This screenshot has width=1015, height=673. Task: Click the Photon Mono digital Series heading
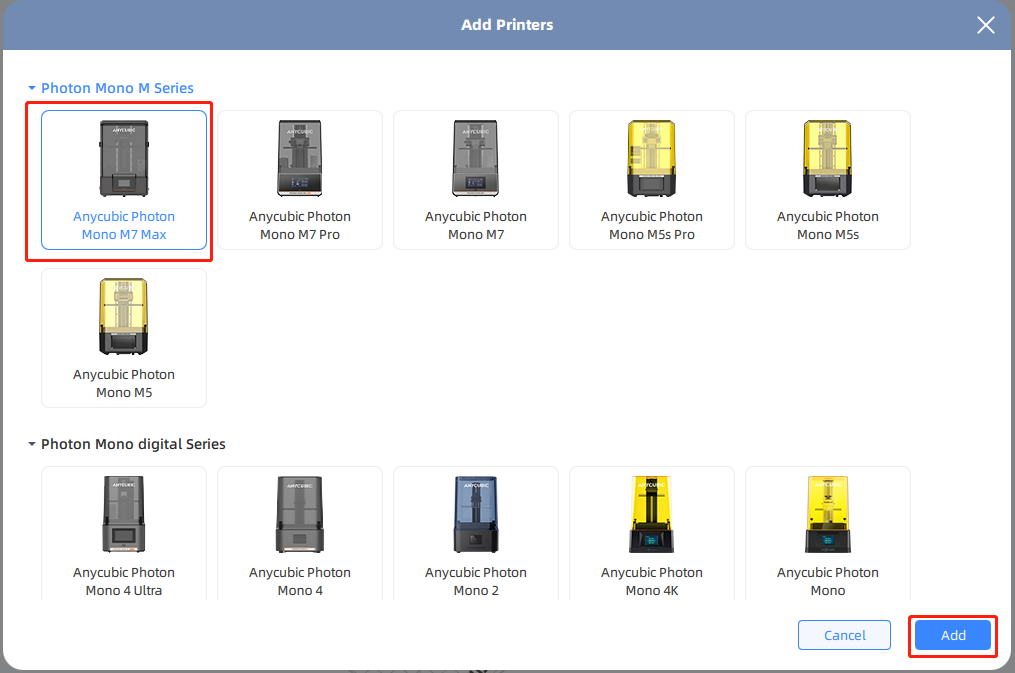(x=133, y=444)
